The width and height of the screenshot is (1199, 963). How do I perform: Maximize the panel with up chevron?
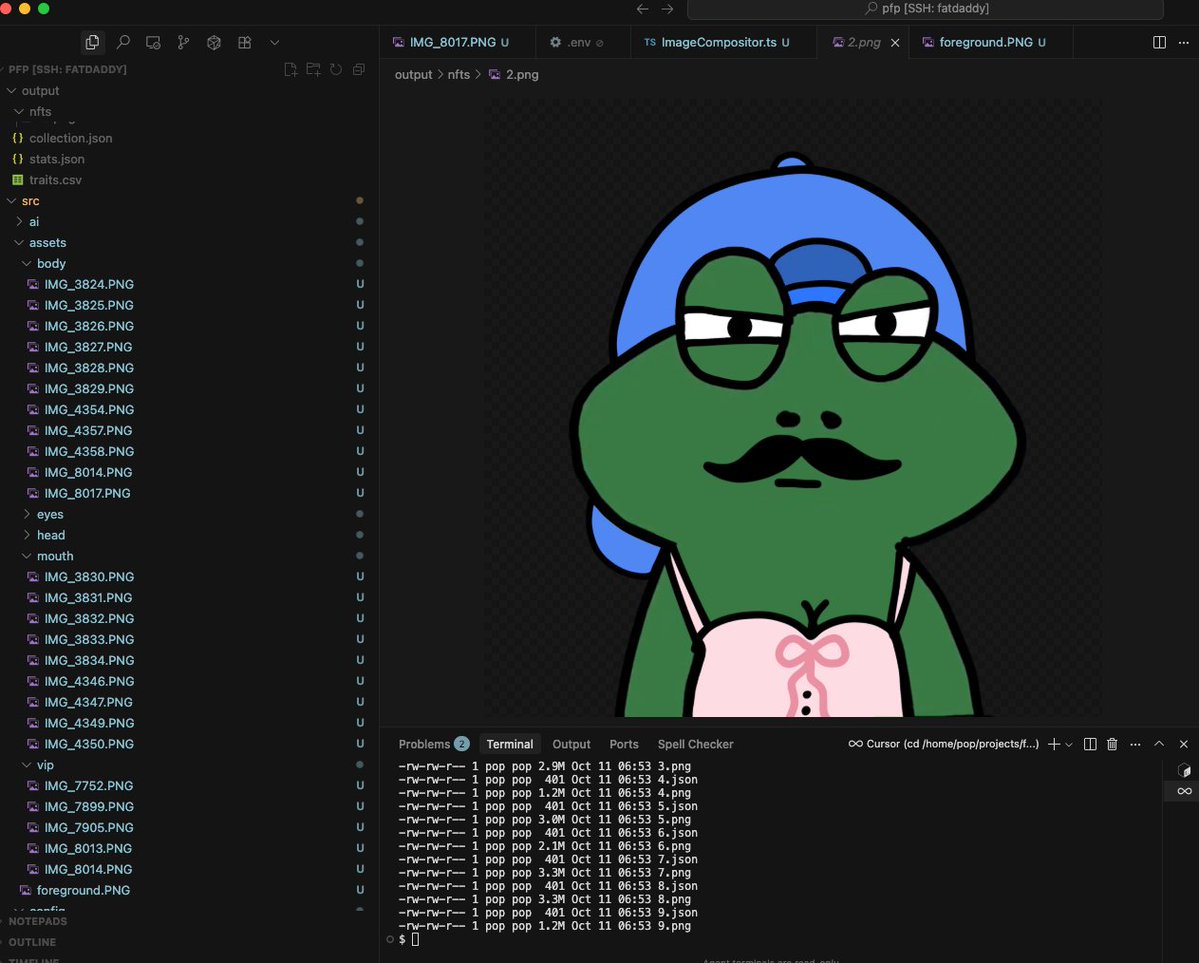tap(1159, 744)
